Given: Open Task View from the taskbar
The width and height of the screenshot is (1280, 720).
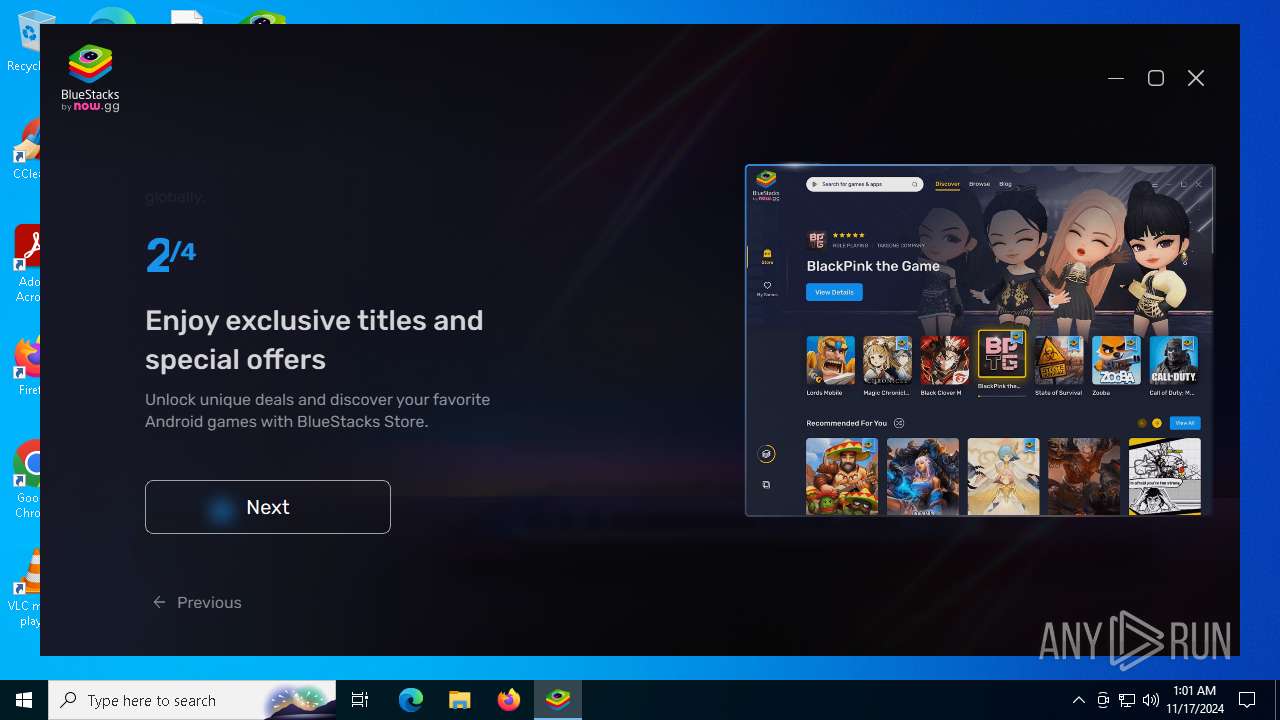Looking at the screenshot, I should [360, 700].
